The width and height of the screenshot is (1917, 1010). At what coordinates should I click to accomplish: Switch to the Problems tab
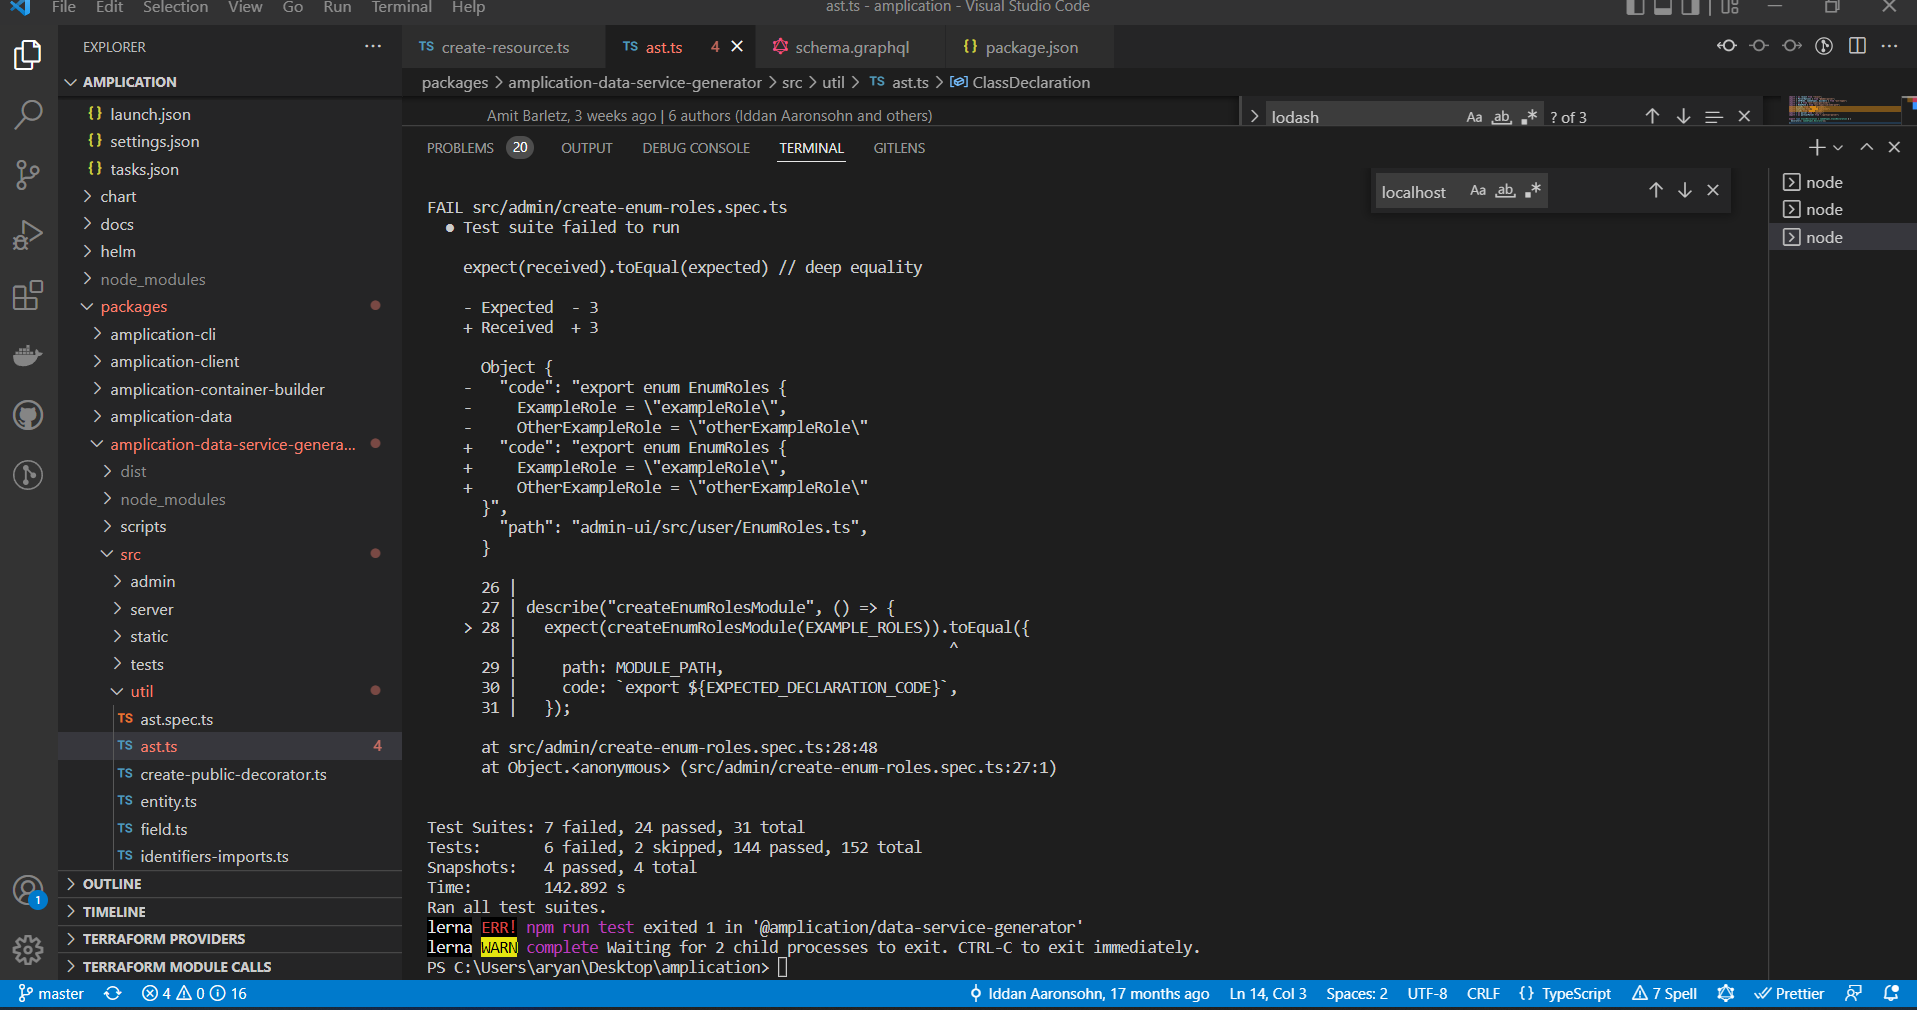coord(461,147)
